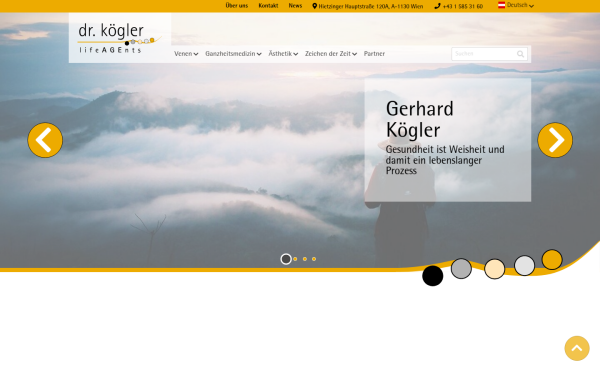Click the +43 1 585 31 60 phone number
600x375 pixels.
[463, 7]
